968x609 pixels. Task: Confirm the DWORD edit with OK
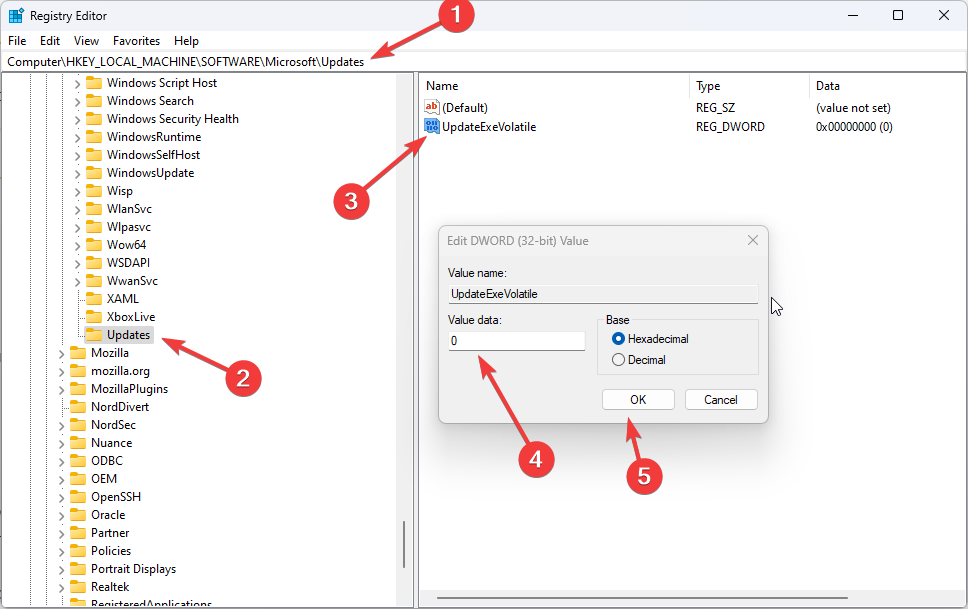638,400
